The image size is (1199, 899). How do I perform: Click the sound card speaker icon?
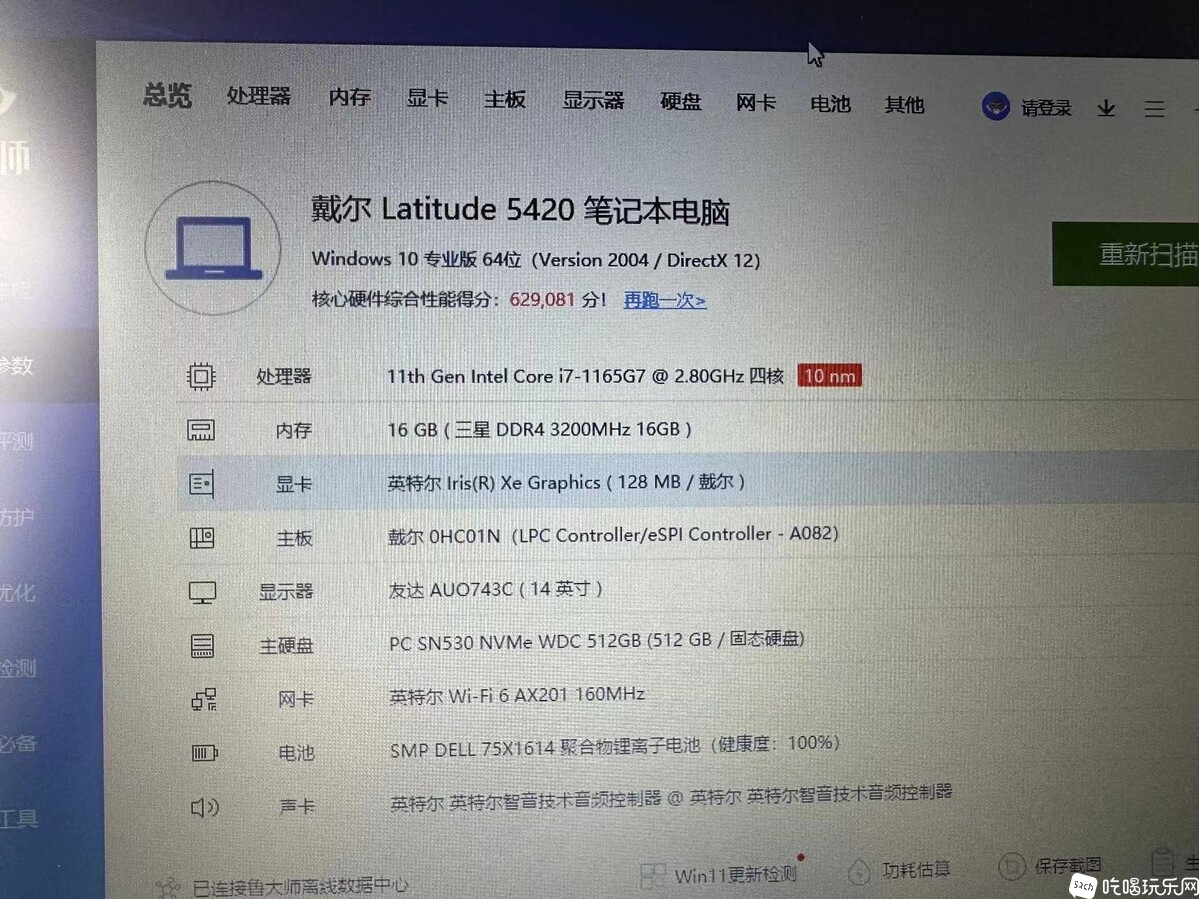click(204, 807)
